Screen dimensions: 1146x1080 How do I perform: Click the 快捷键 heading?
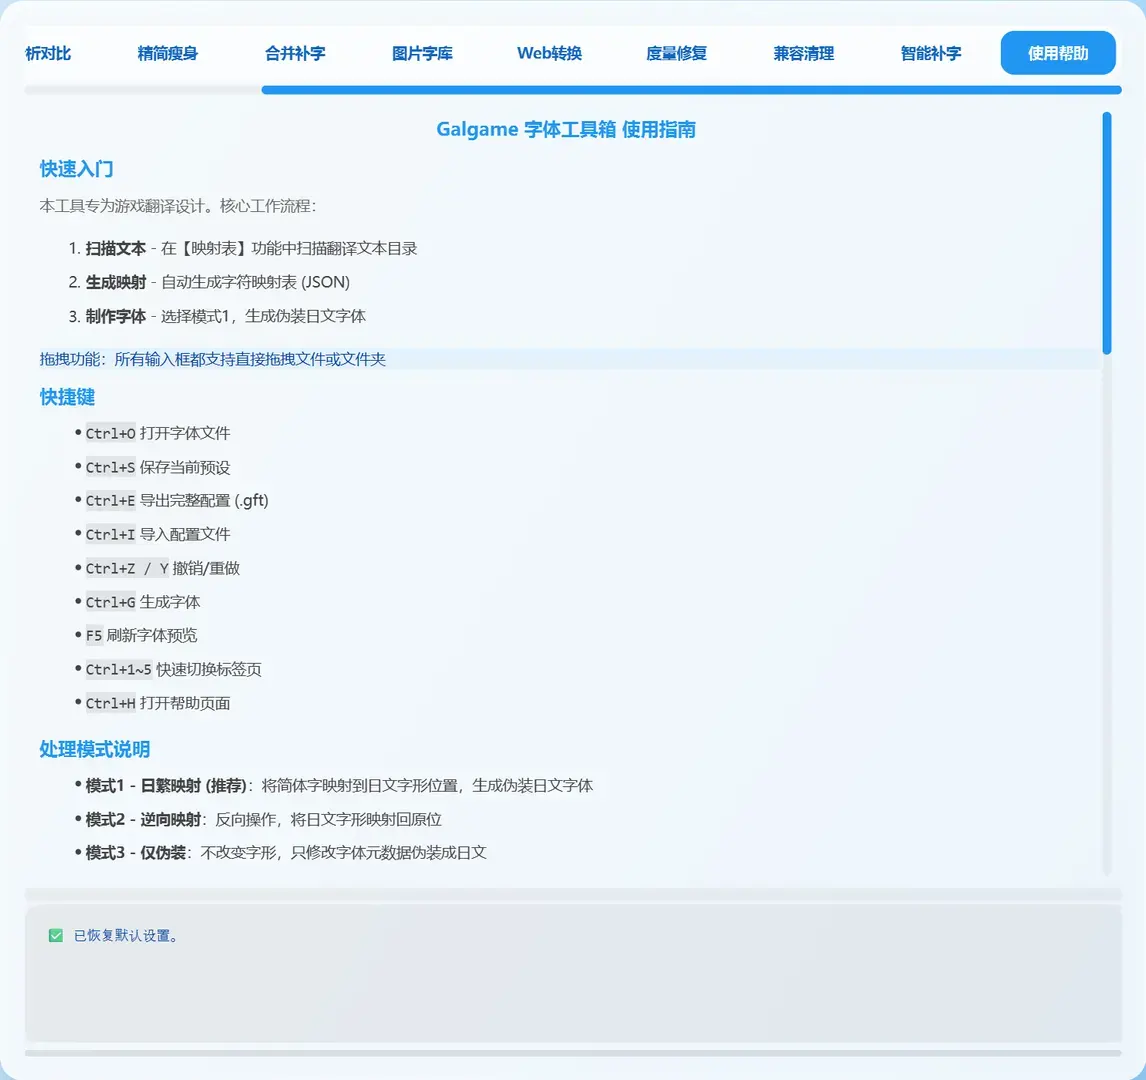tap(67, 397)
